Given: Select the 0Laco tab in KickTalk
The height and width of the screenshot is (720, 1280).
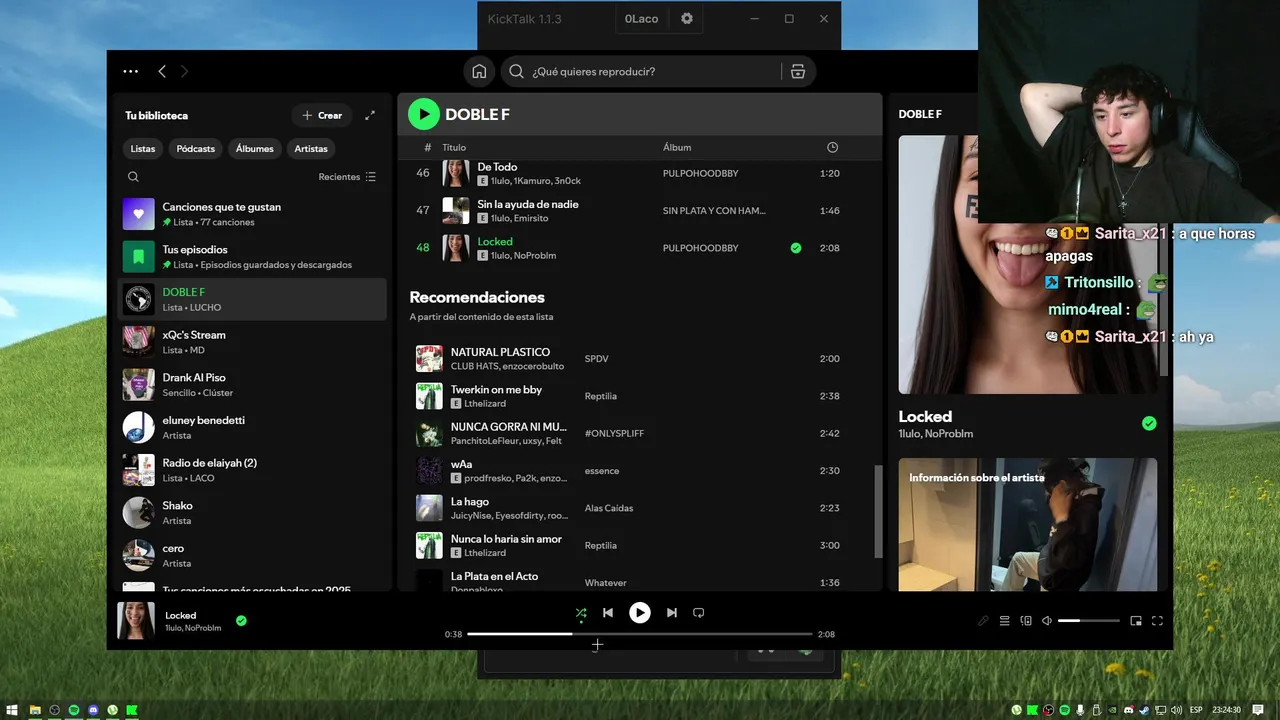Looking at the screenshot, I should [642, 19].
